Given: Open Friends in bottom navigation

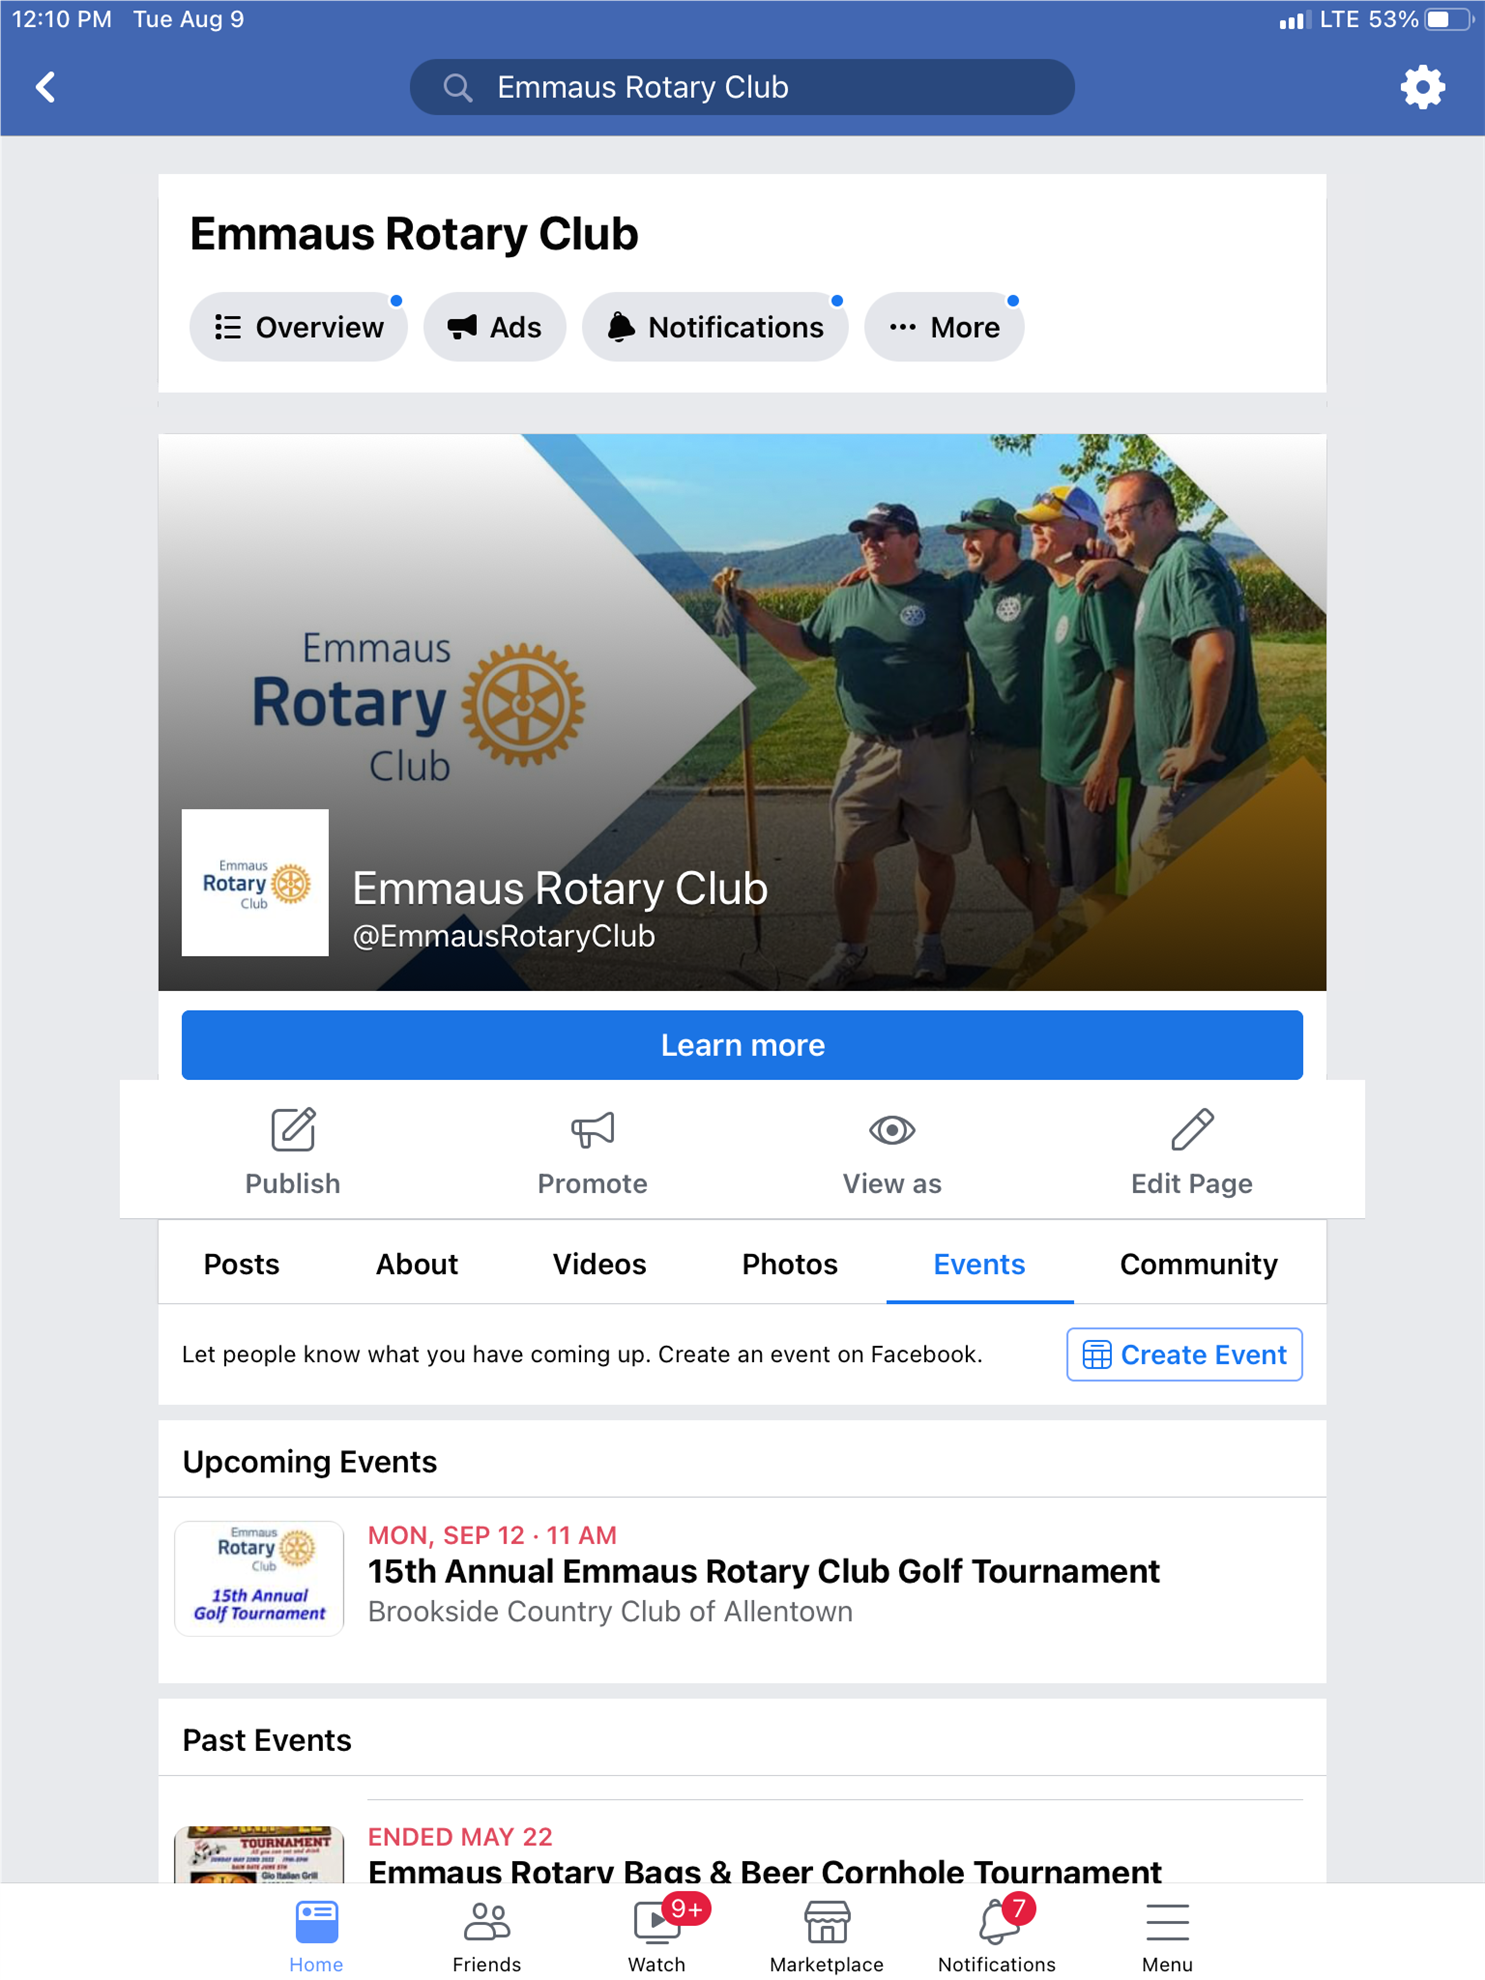Looking at the screenshot, I should [x=487, y=1935].
